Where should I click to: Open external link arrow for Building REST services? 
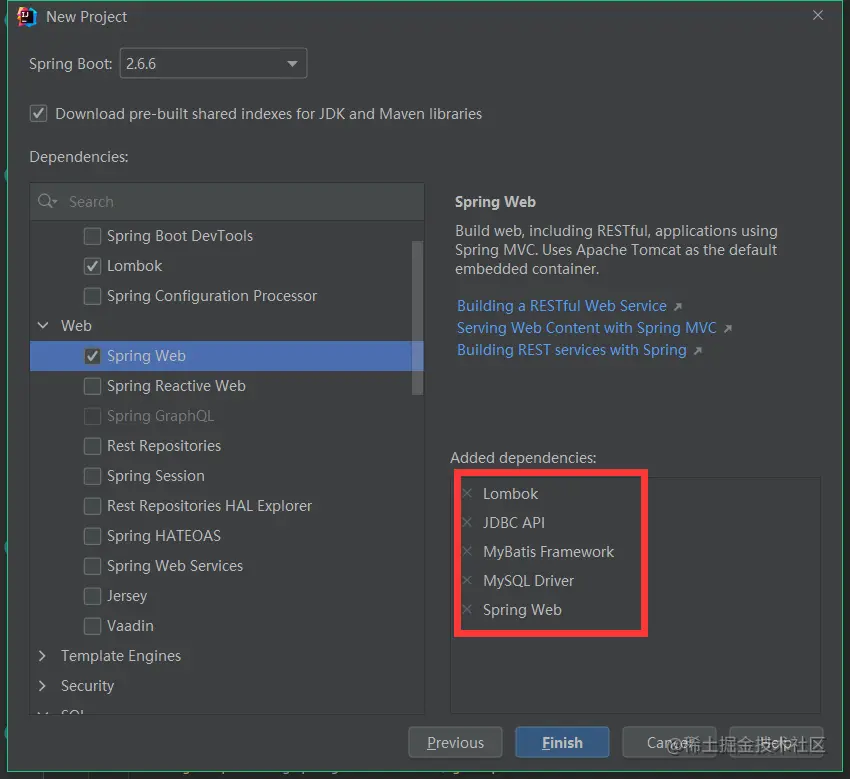click(x=698, y=351)
